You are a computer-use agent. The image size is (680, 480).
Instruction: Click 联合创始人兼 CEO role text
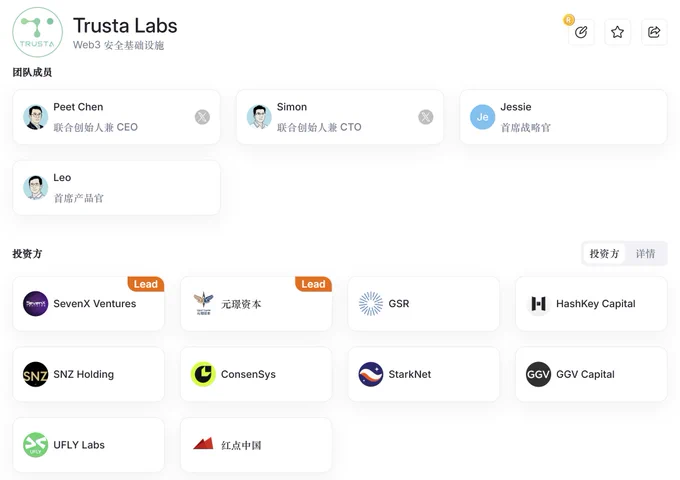pyautogui.click(x=95, y=127)
